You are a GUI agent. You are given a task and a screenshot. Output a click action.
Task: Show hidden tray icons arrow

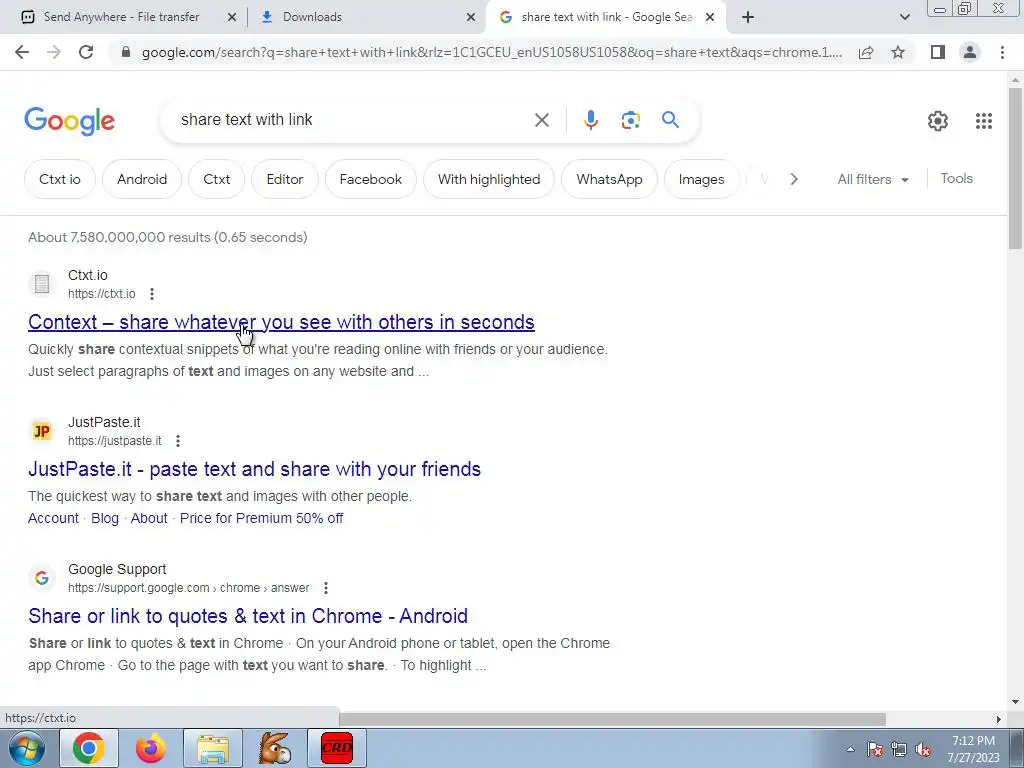pyautogui.click(x=850, y=750)
